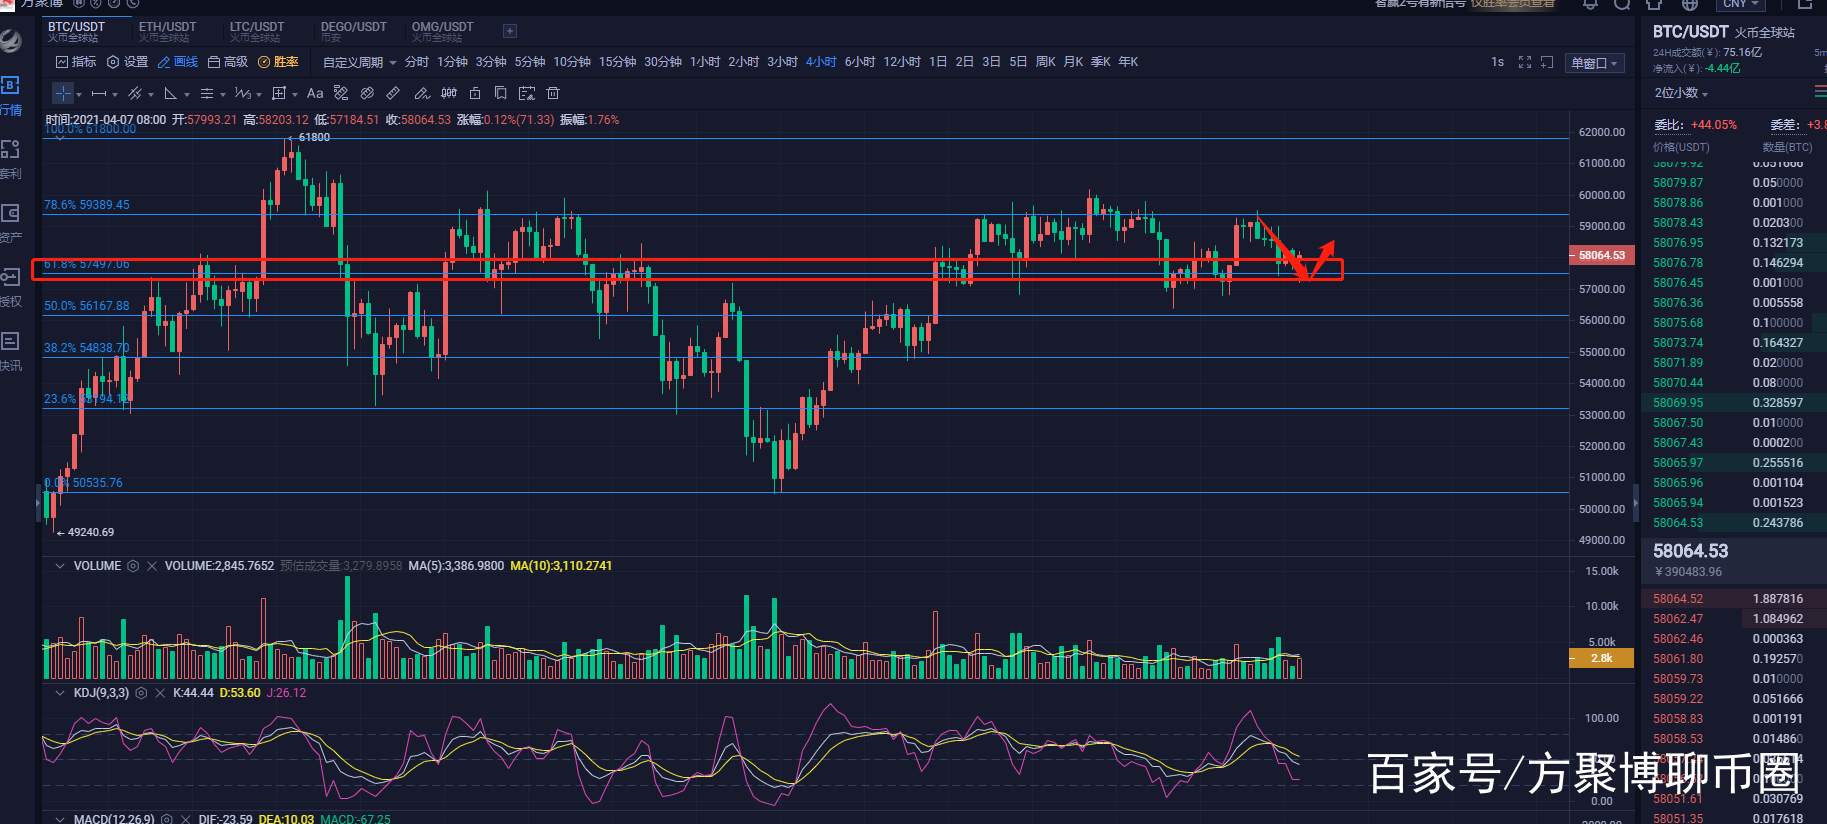The height and width of the screenshot is (824, 1827).
Task: Toggle the 画线 drawing toolbar
Action: coord(178,62)
